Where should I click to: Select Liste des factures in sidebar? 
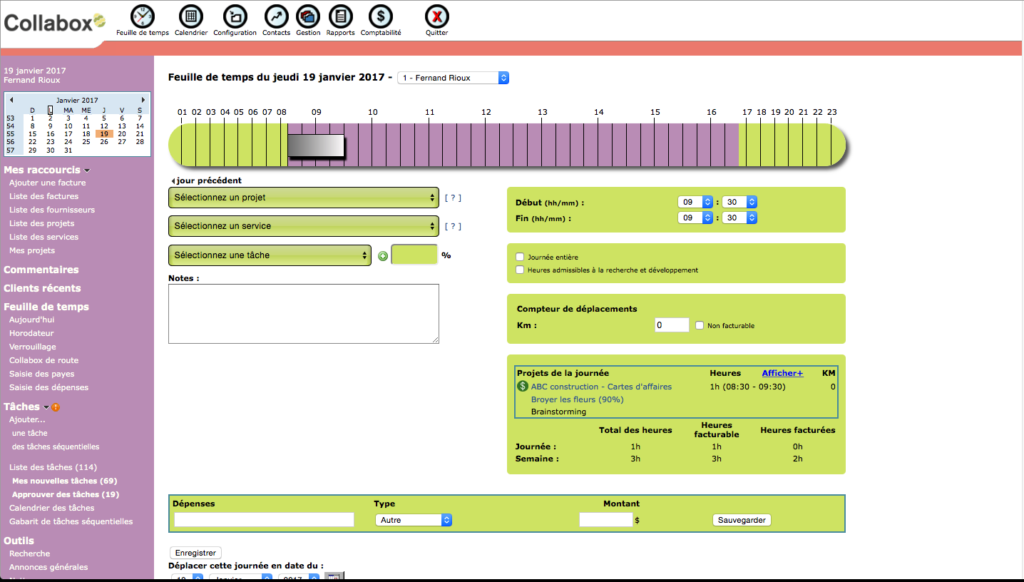click(43, 196)
